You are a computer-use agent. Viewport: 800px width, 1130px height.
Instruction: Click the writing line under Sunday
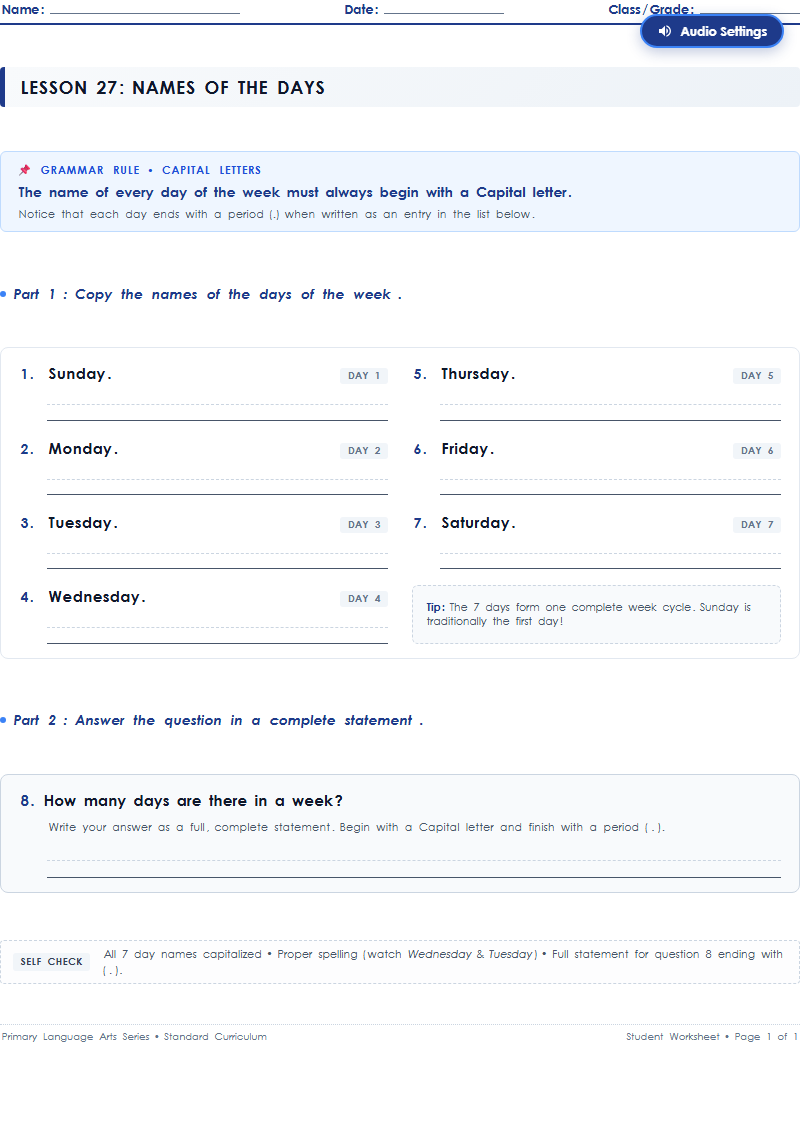217,412
